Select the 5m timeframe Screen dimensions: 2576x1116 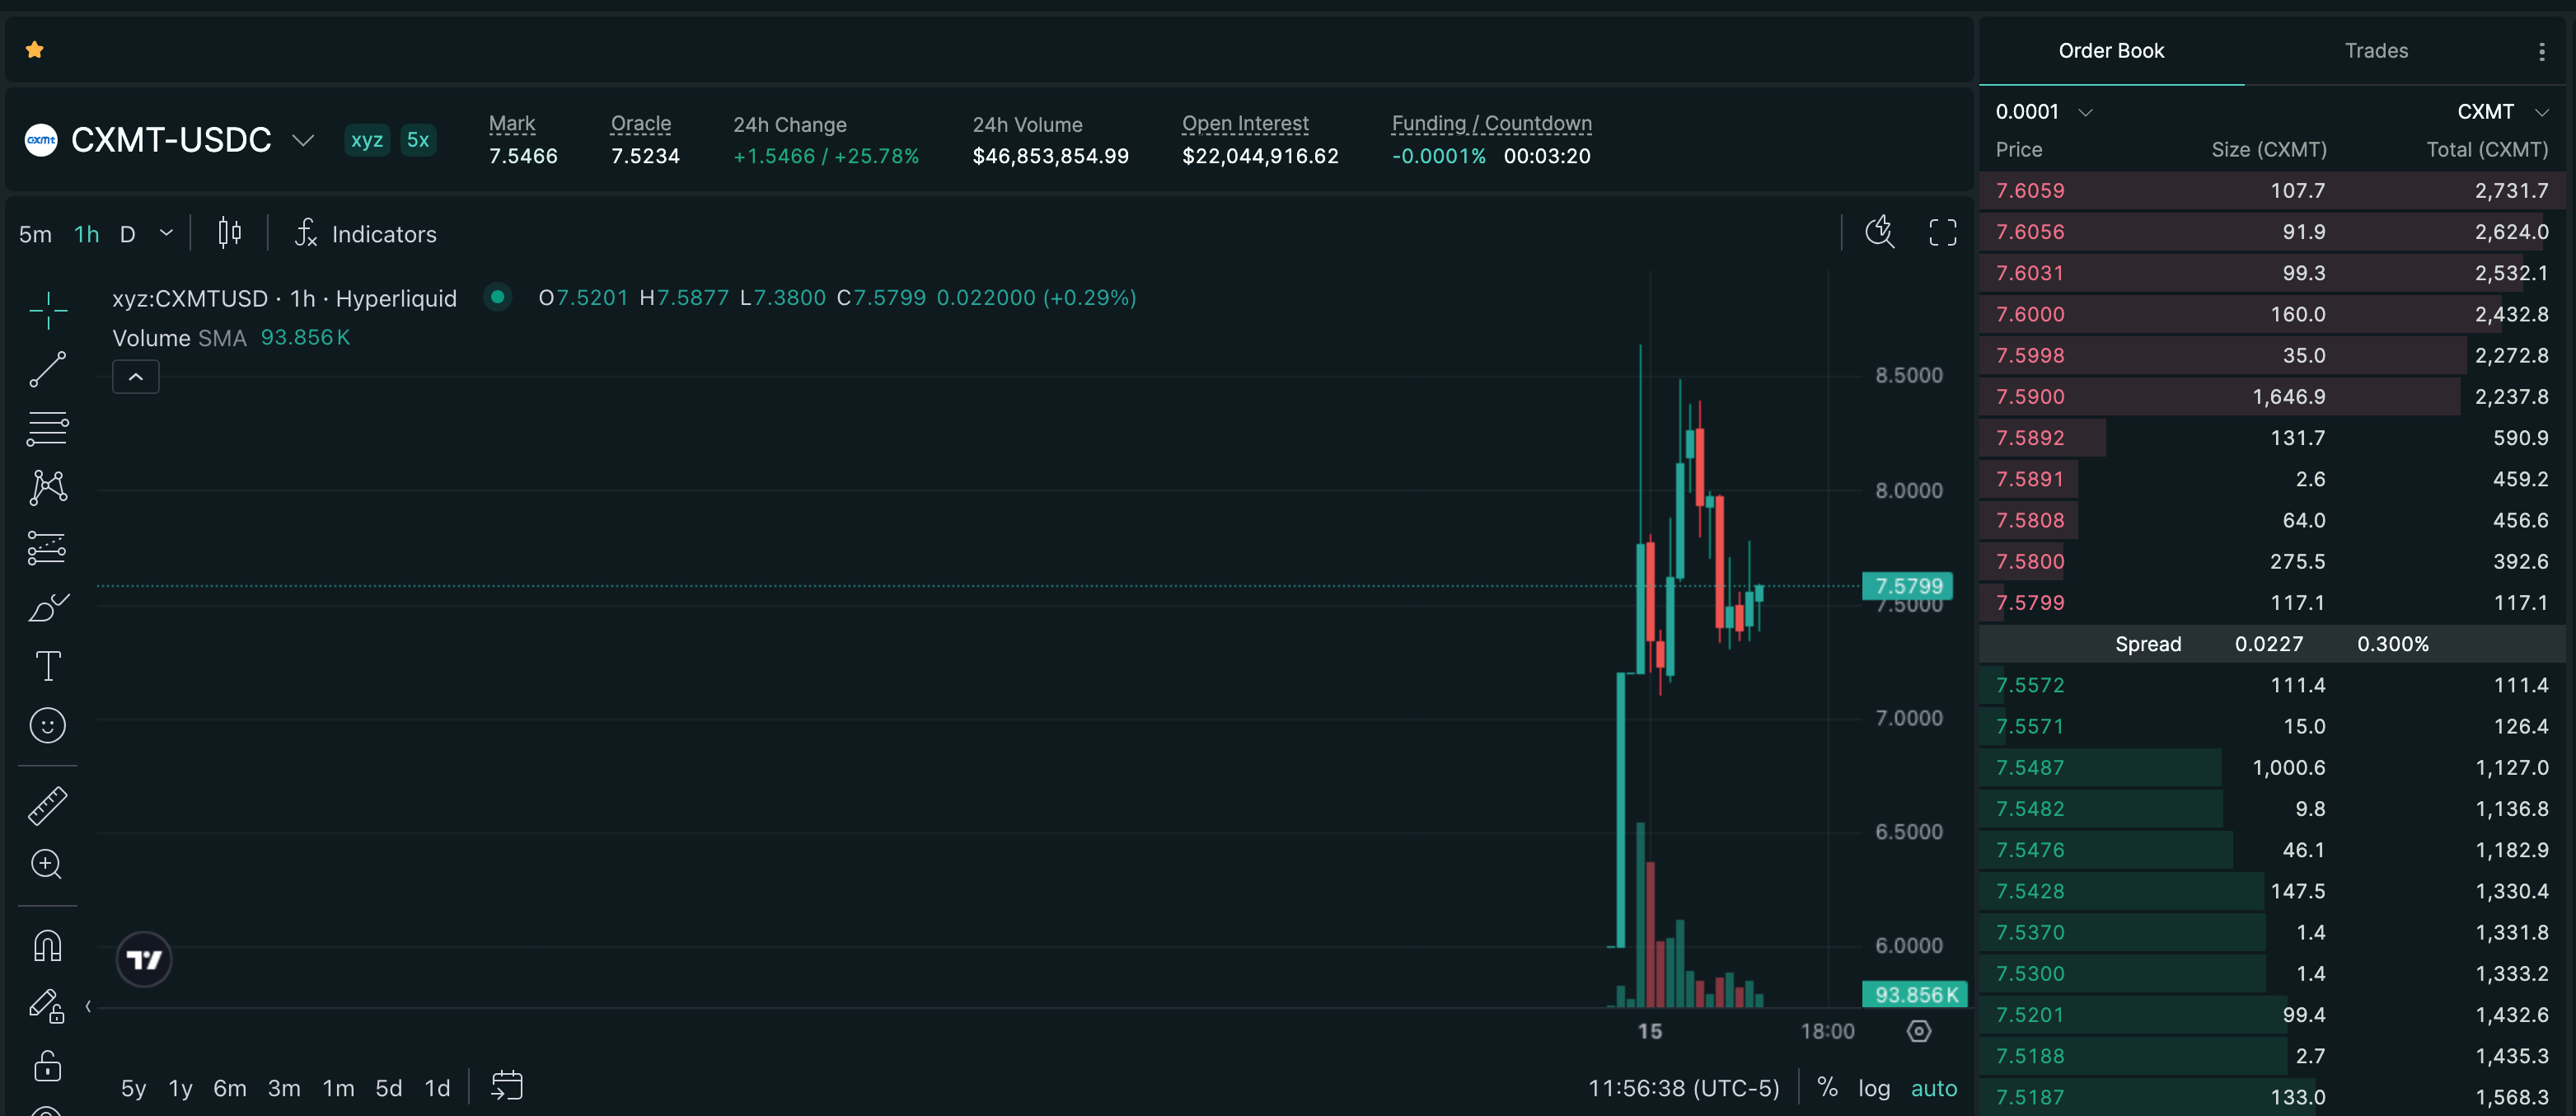point(35,234)
